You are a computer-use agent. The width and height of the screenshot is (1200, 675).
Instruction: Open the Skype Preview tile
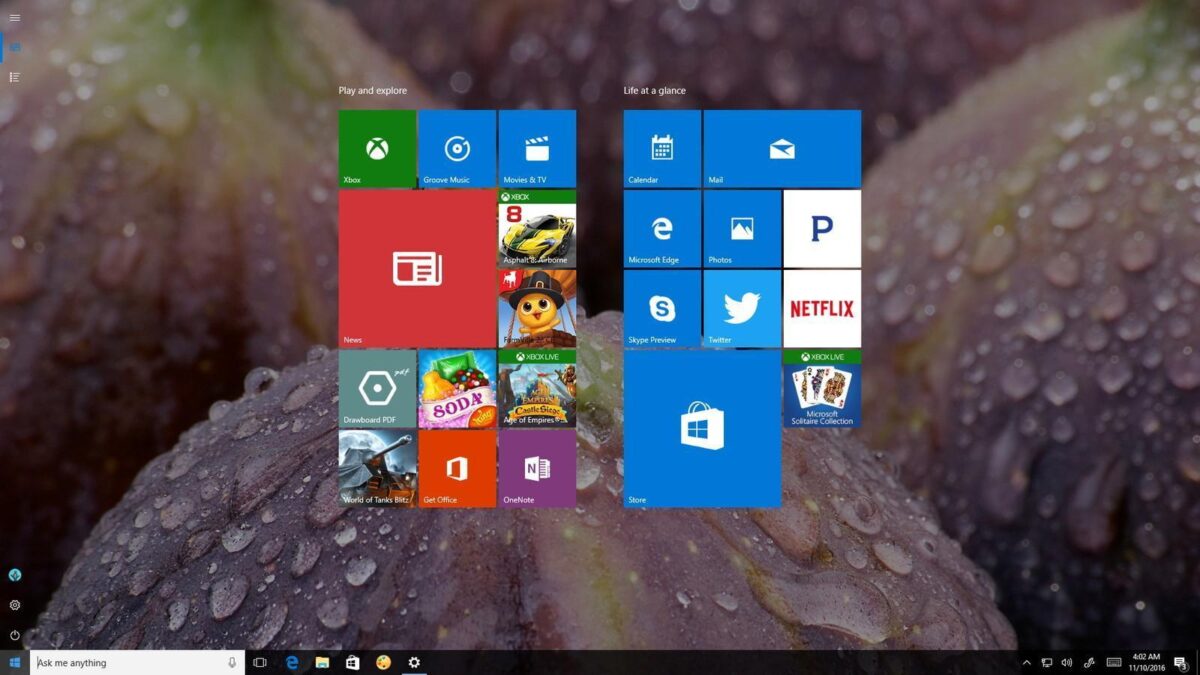660,308
